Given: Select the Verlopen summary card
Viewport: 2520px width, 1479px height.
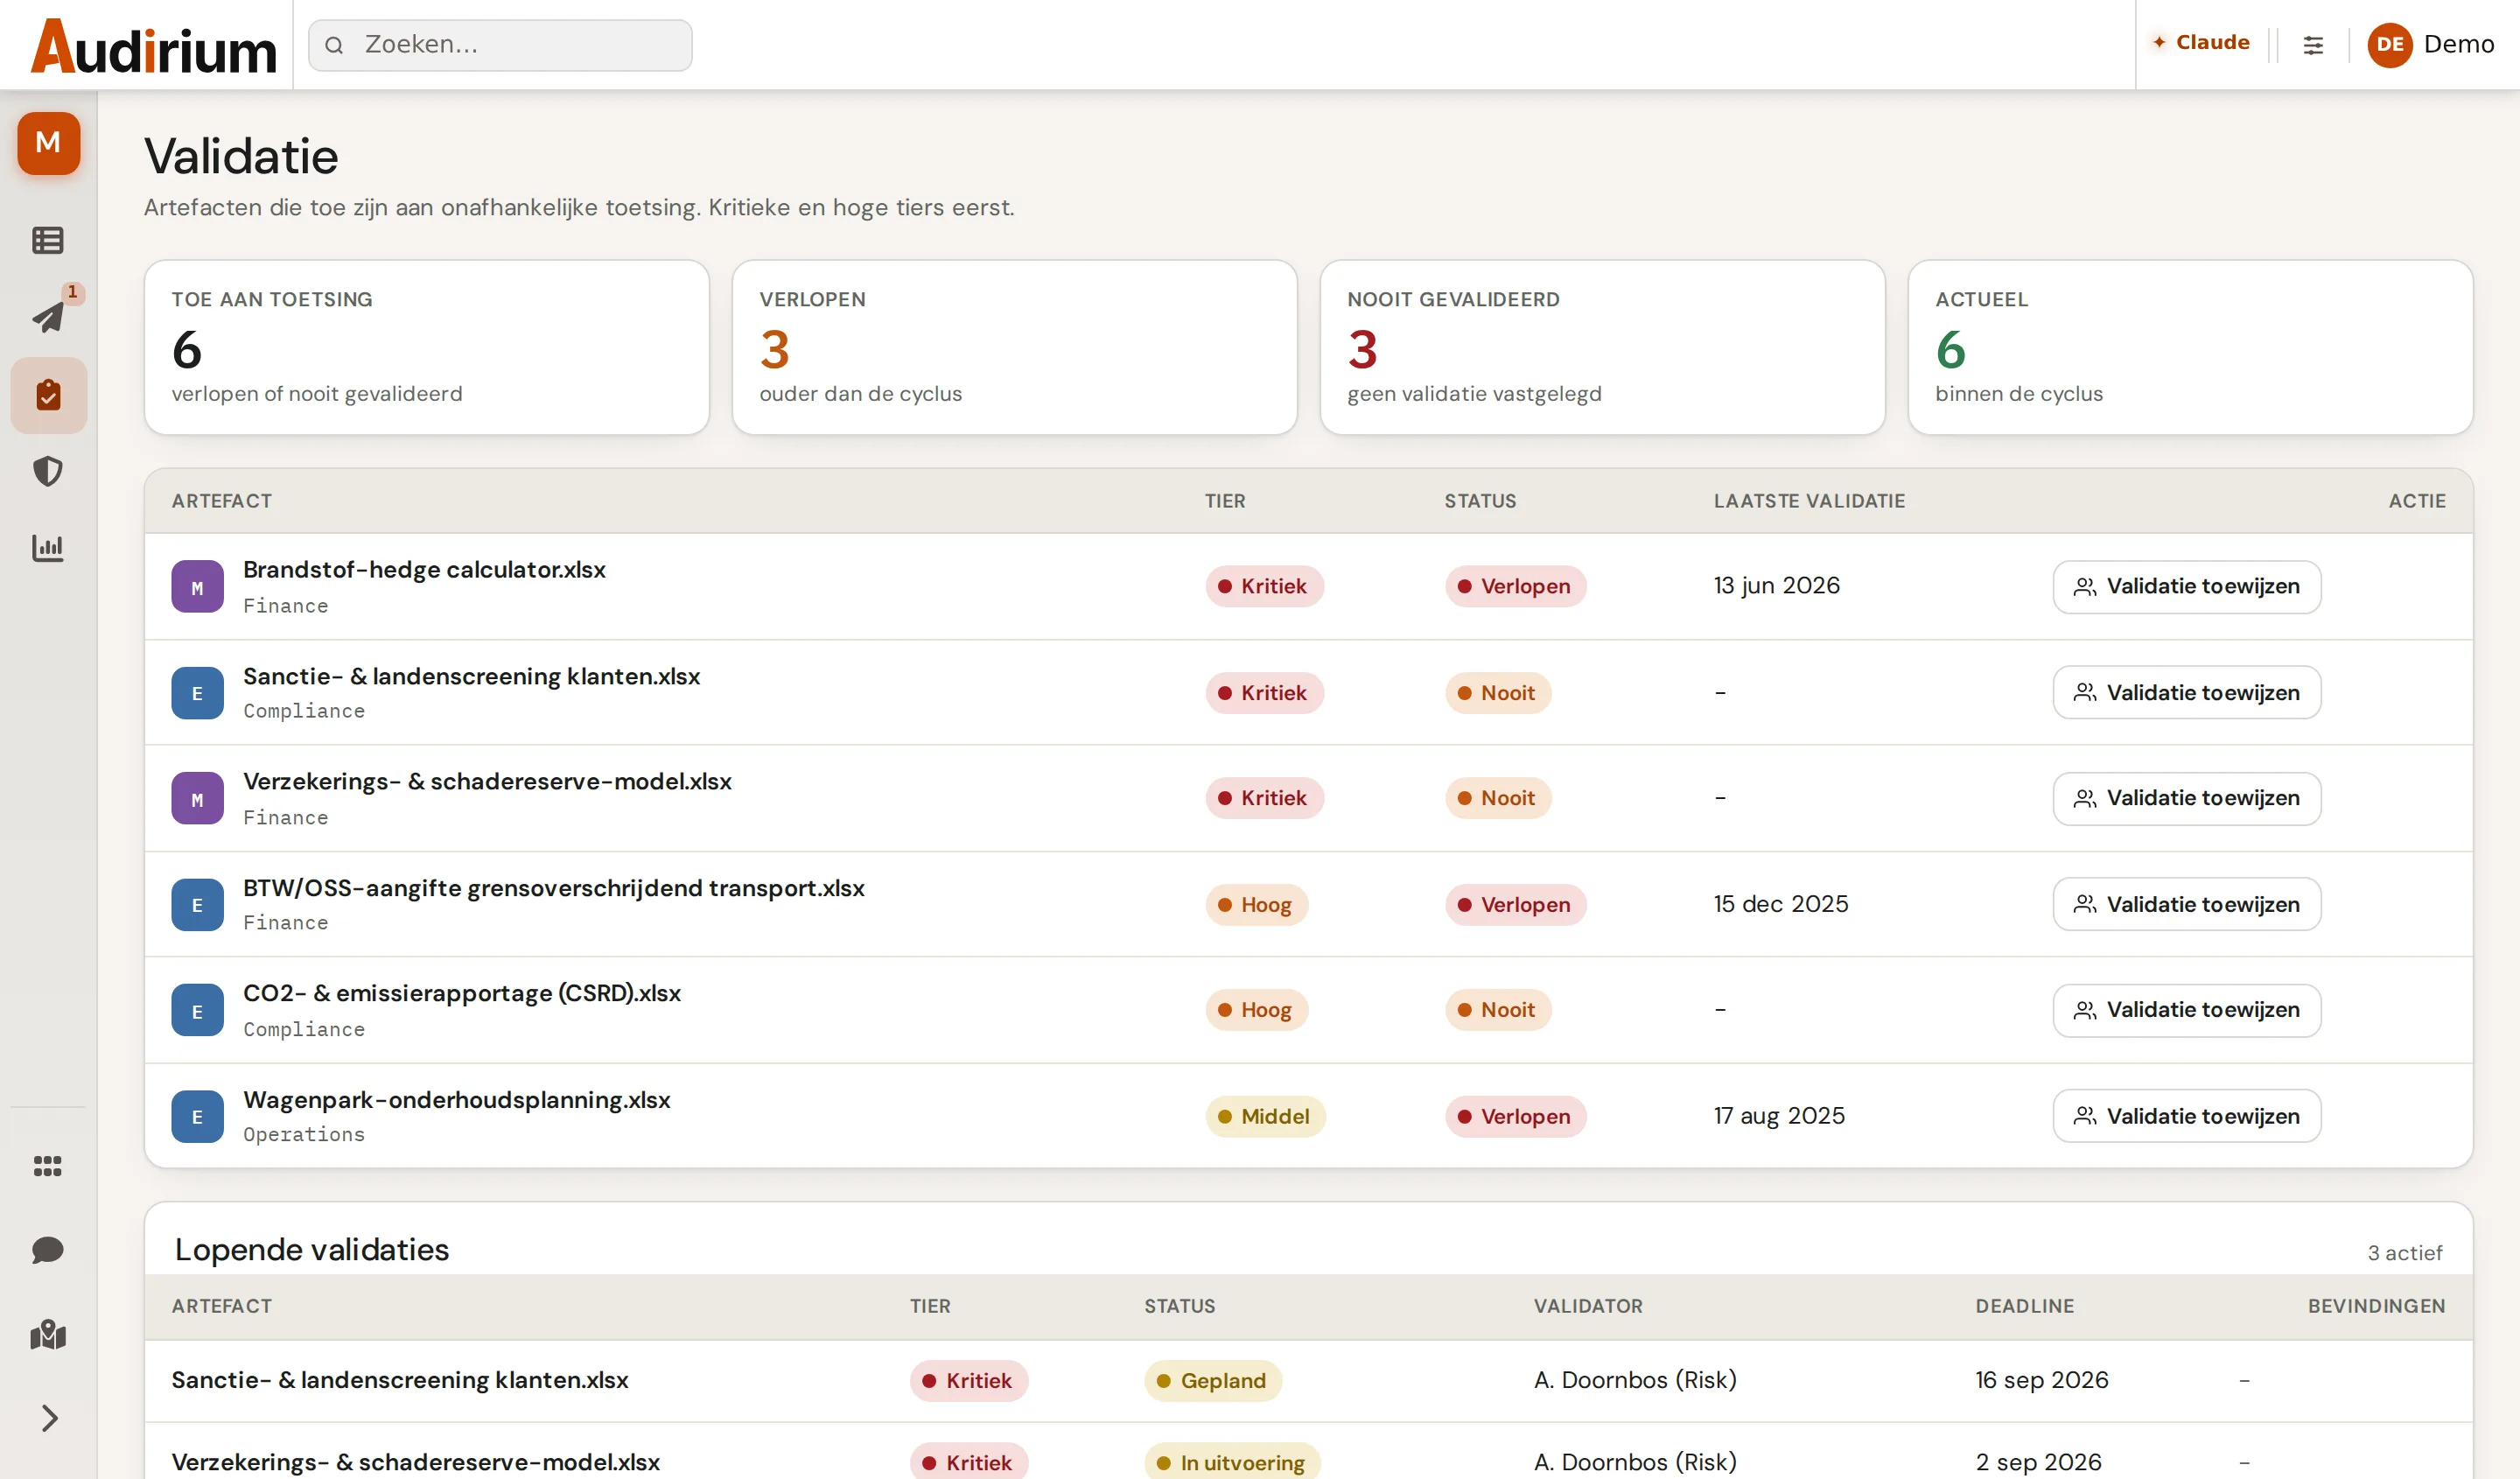Looking at the screenshot, I should pyautogui.click(x=1014, y=347).
